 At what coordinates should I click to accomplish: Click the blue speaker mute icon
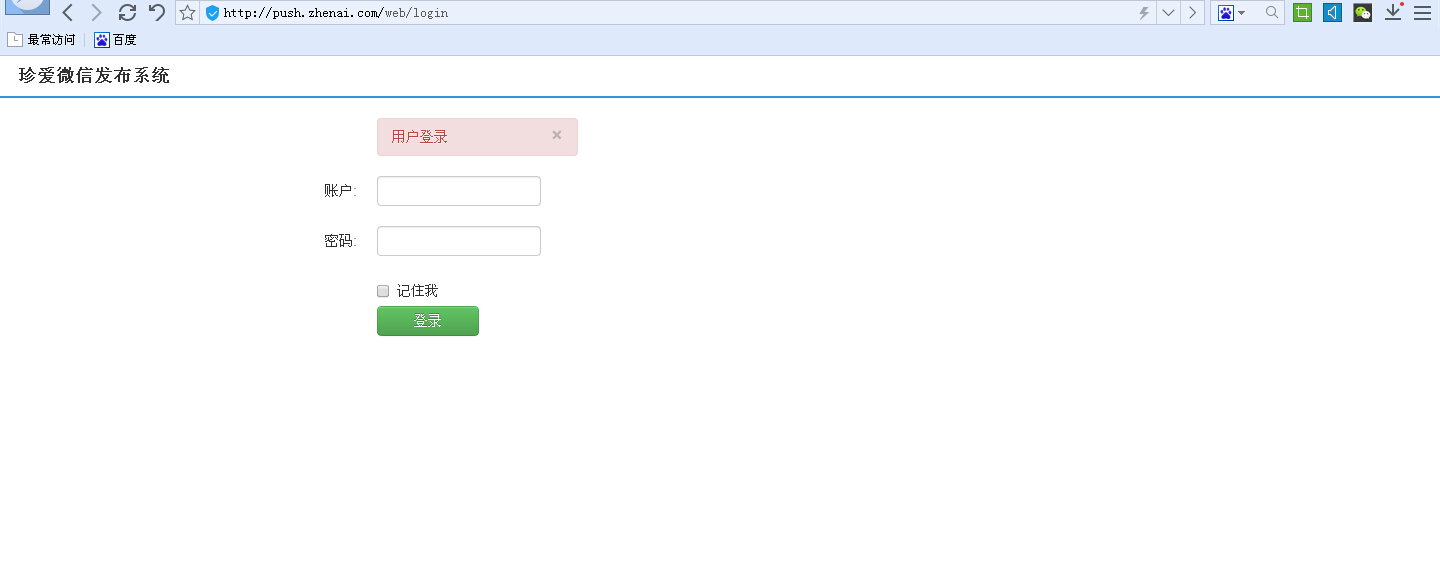(1332, 13)
